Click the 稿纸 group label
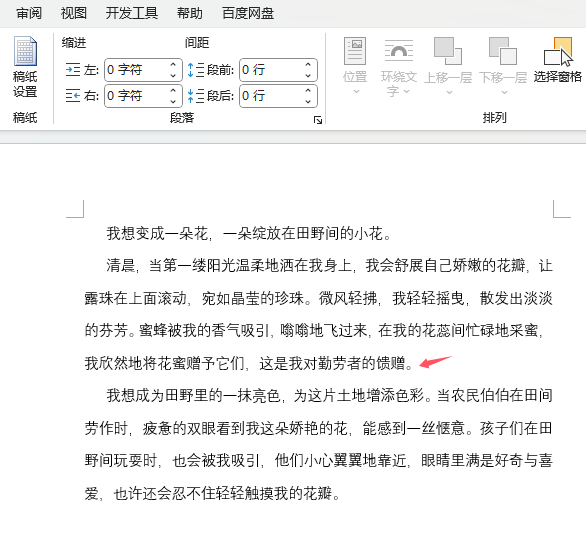Image resolution: width=586 pixels, height=541 pixels. click(x=25, y=117)
